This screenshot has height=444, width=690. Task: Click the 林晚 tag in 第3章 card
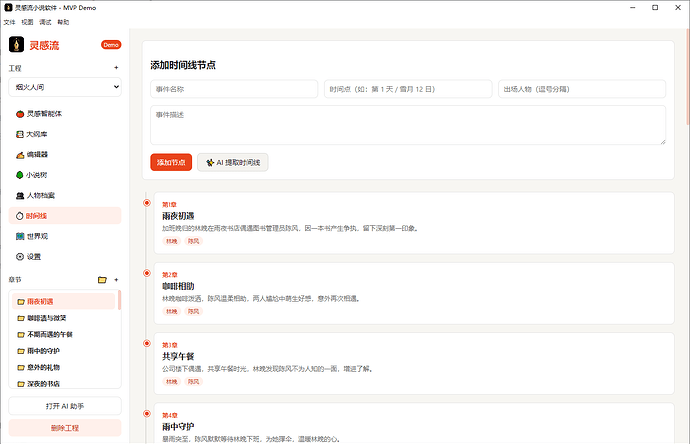[x=172, y=382]
